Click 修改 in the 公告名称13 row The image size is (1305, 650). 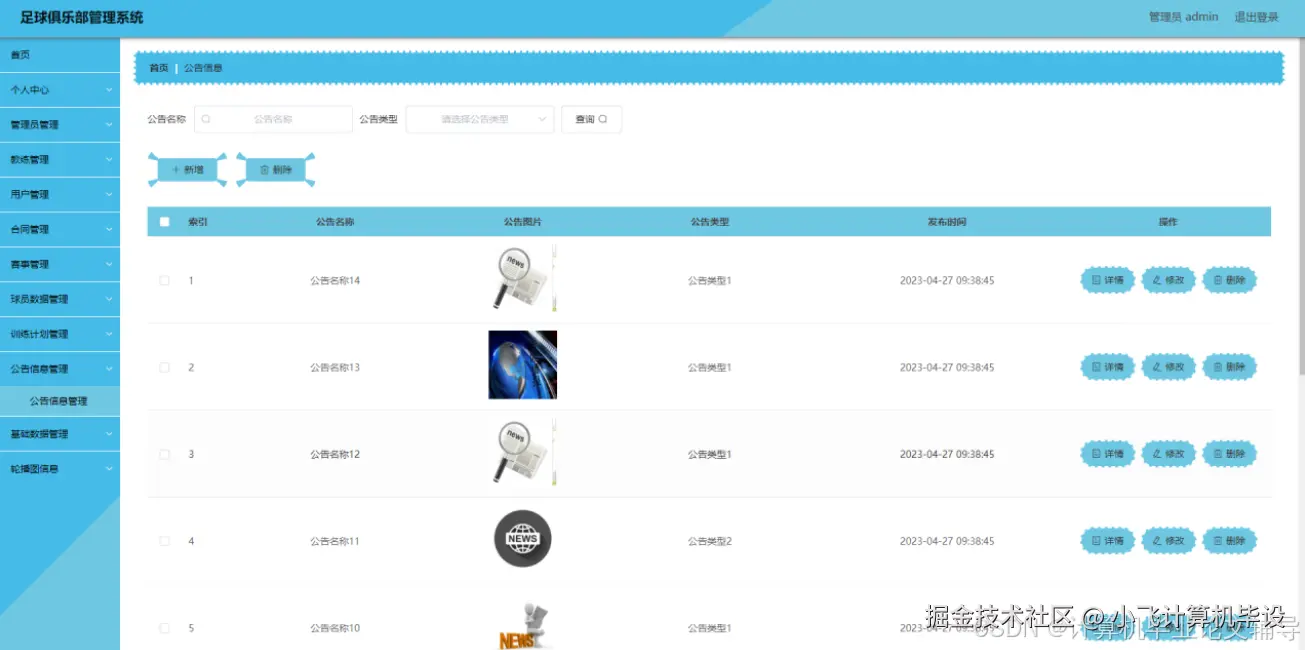pos(1168,367)
